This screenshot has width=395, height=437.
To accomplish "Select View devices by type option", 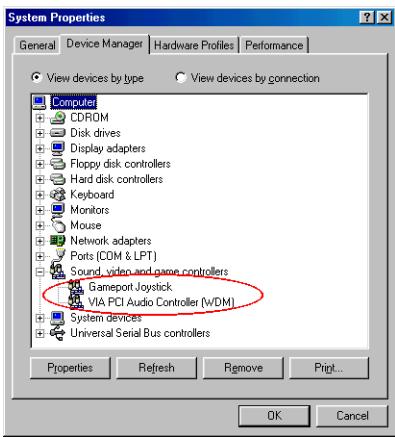I will [x=87, y=78].
